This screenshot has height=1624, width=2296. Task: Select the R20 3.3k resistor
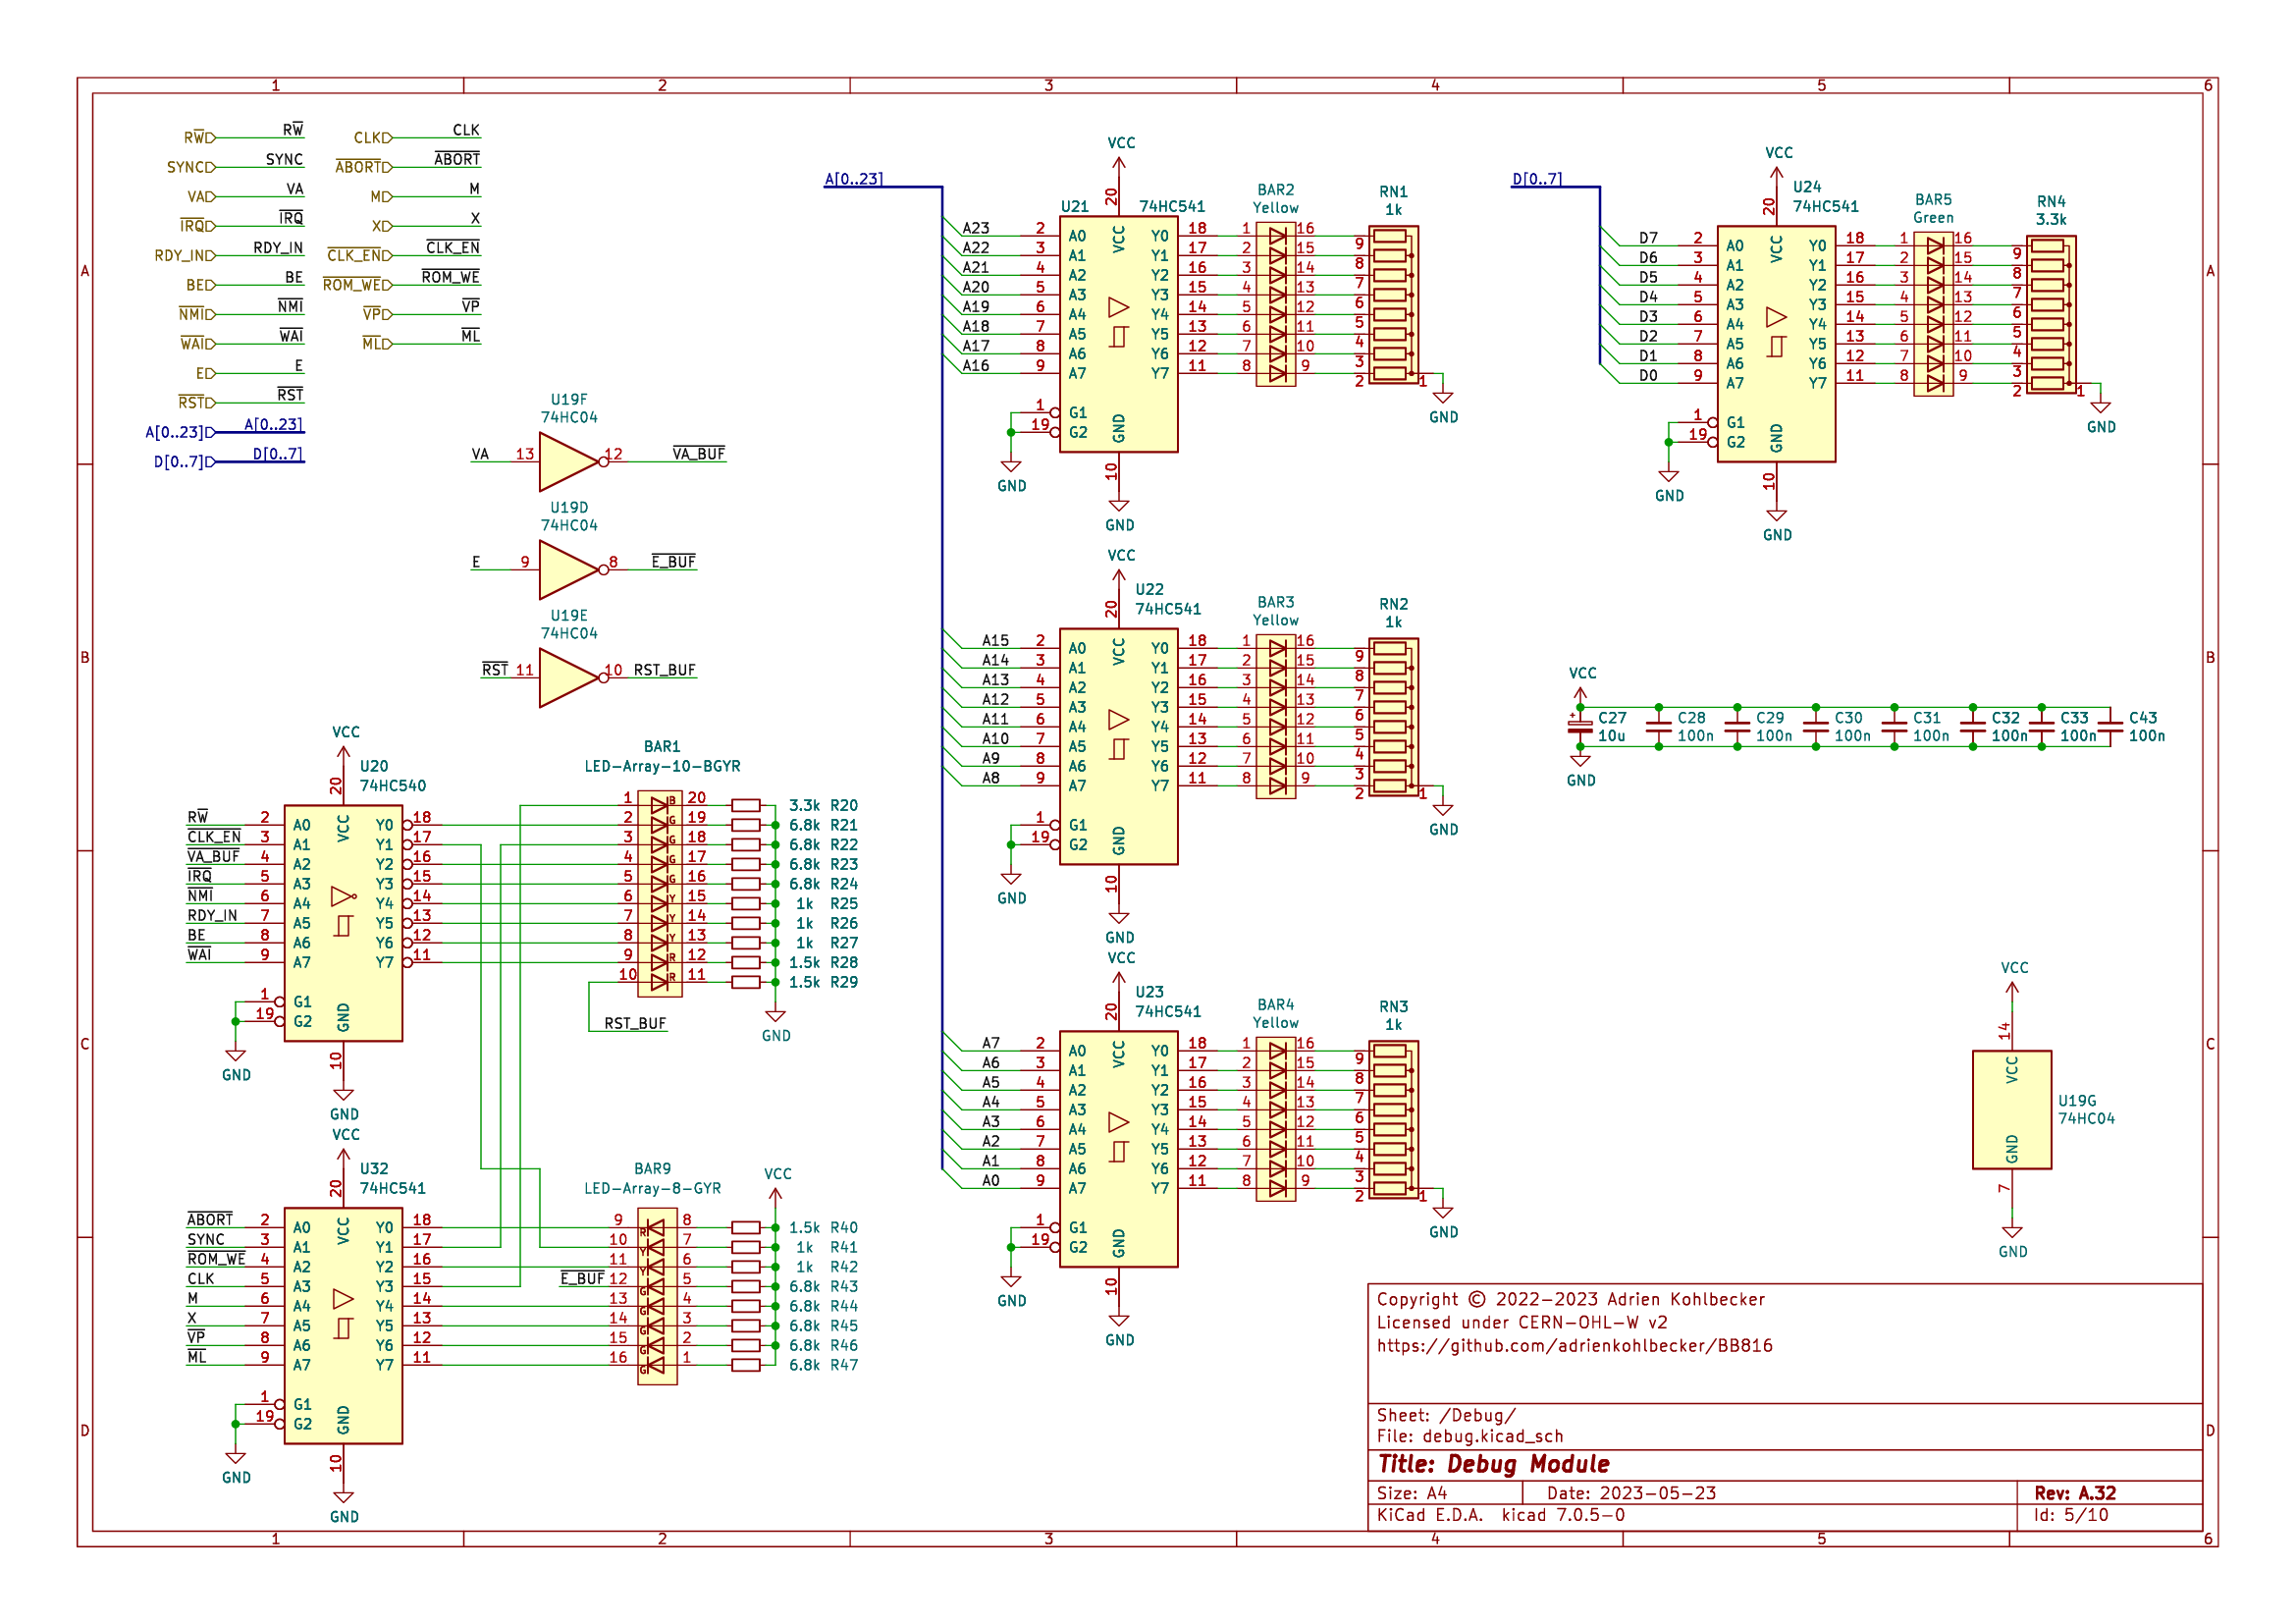click(746, 805)
